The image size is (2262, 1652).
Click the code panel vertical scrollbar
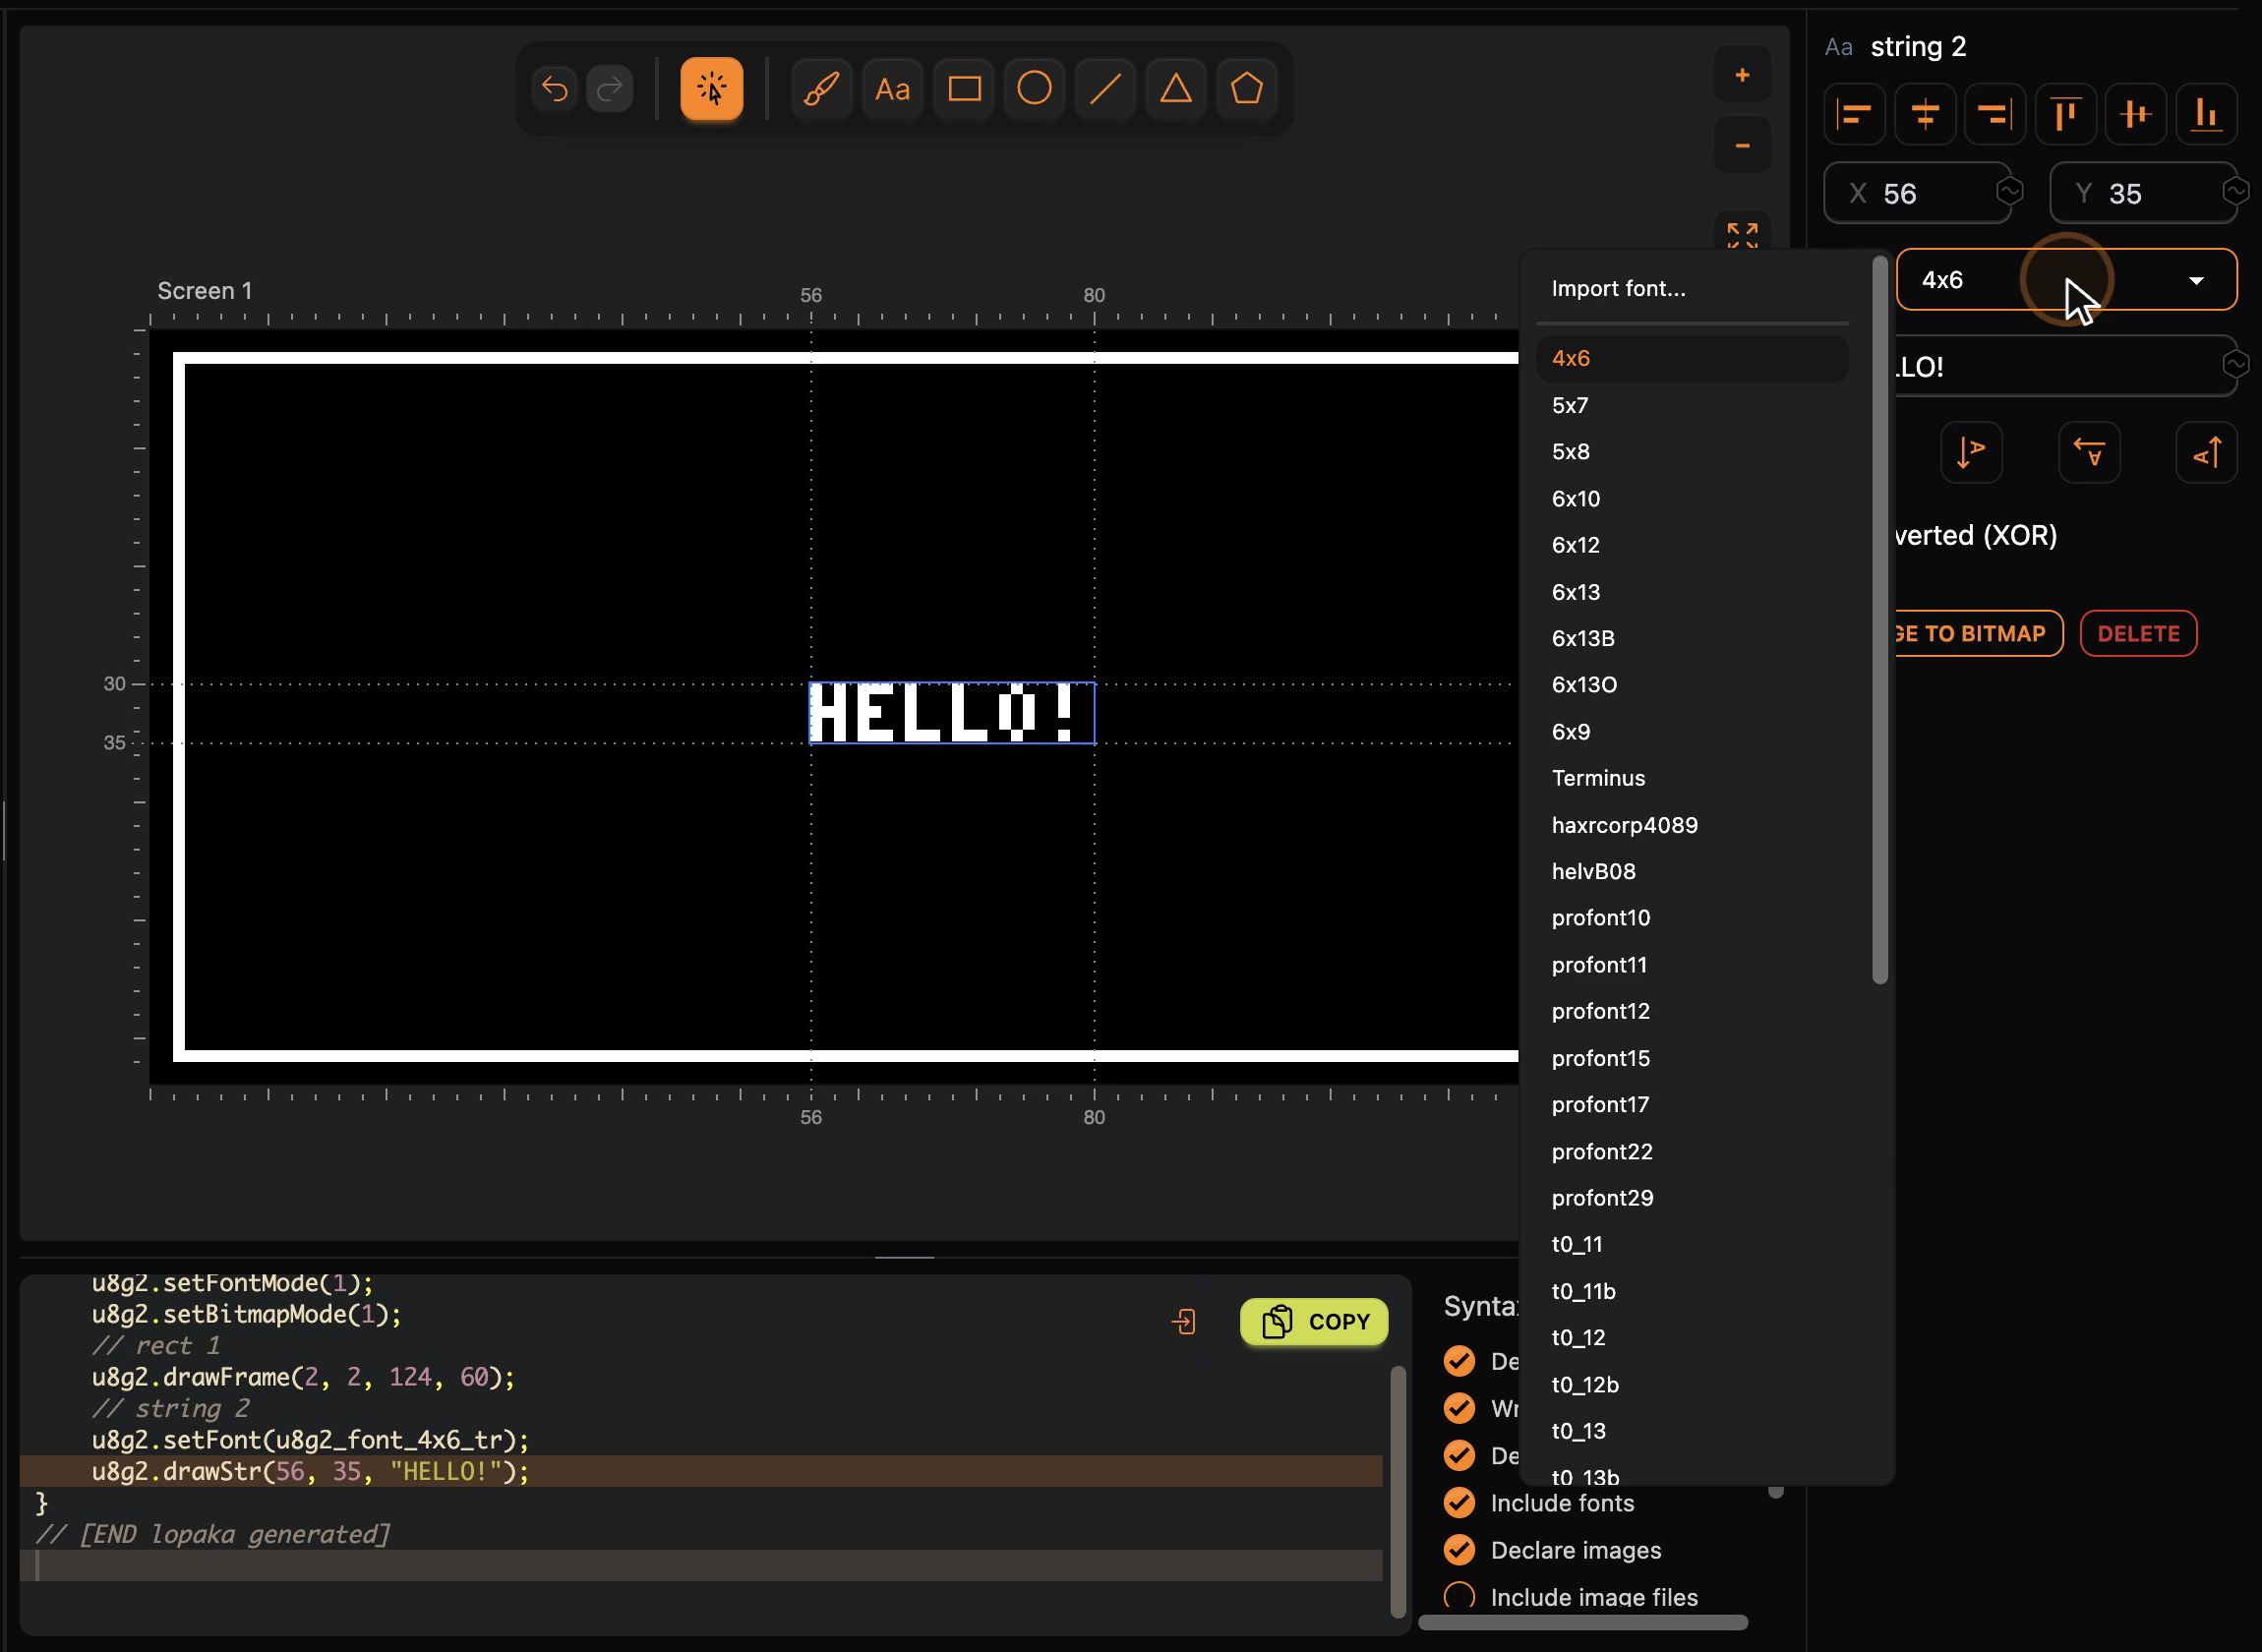point(1398,1490)
